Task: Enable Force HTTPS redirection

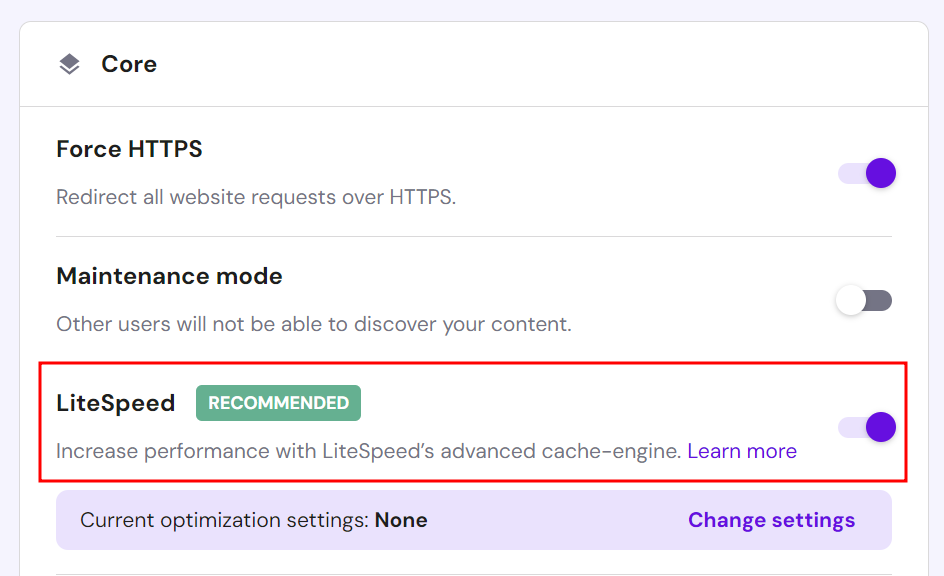Action: pos(864,173)
